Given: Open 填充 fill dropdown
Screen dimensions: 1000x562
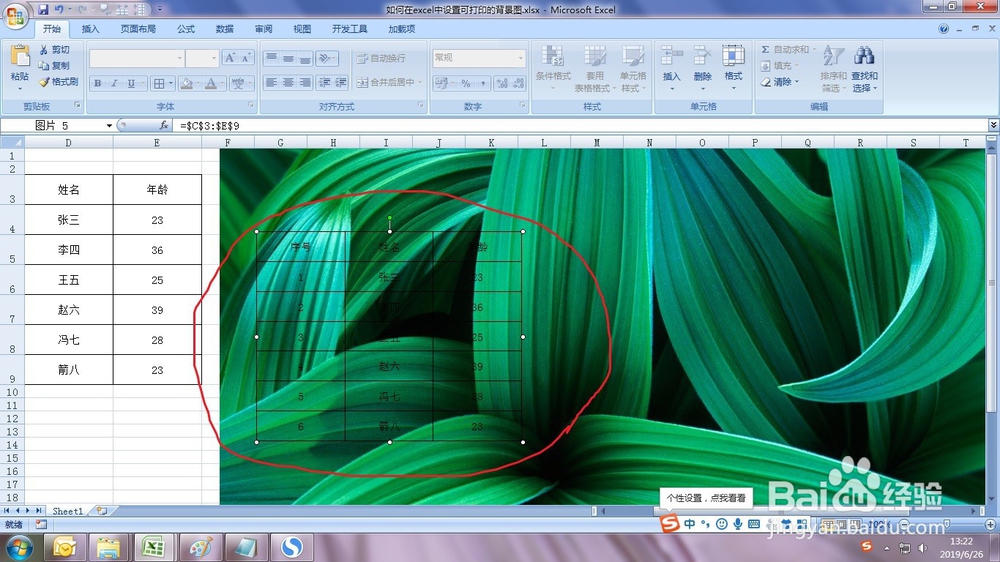Looking at the screenshot, I should (x=780, y=66).
